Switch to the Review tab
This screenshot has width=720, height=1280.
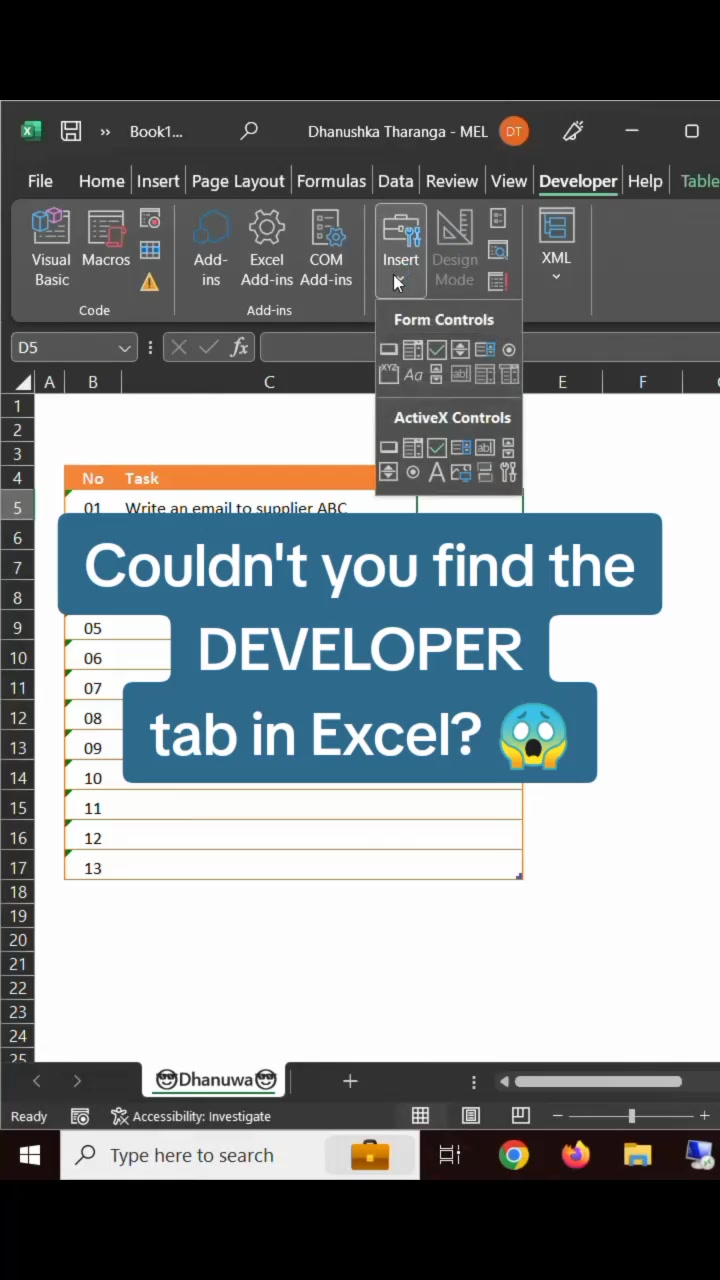click(452, 181)
